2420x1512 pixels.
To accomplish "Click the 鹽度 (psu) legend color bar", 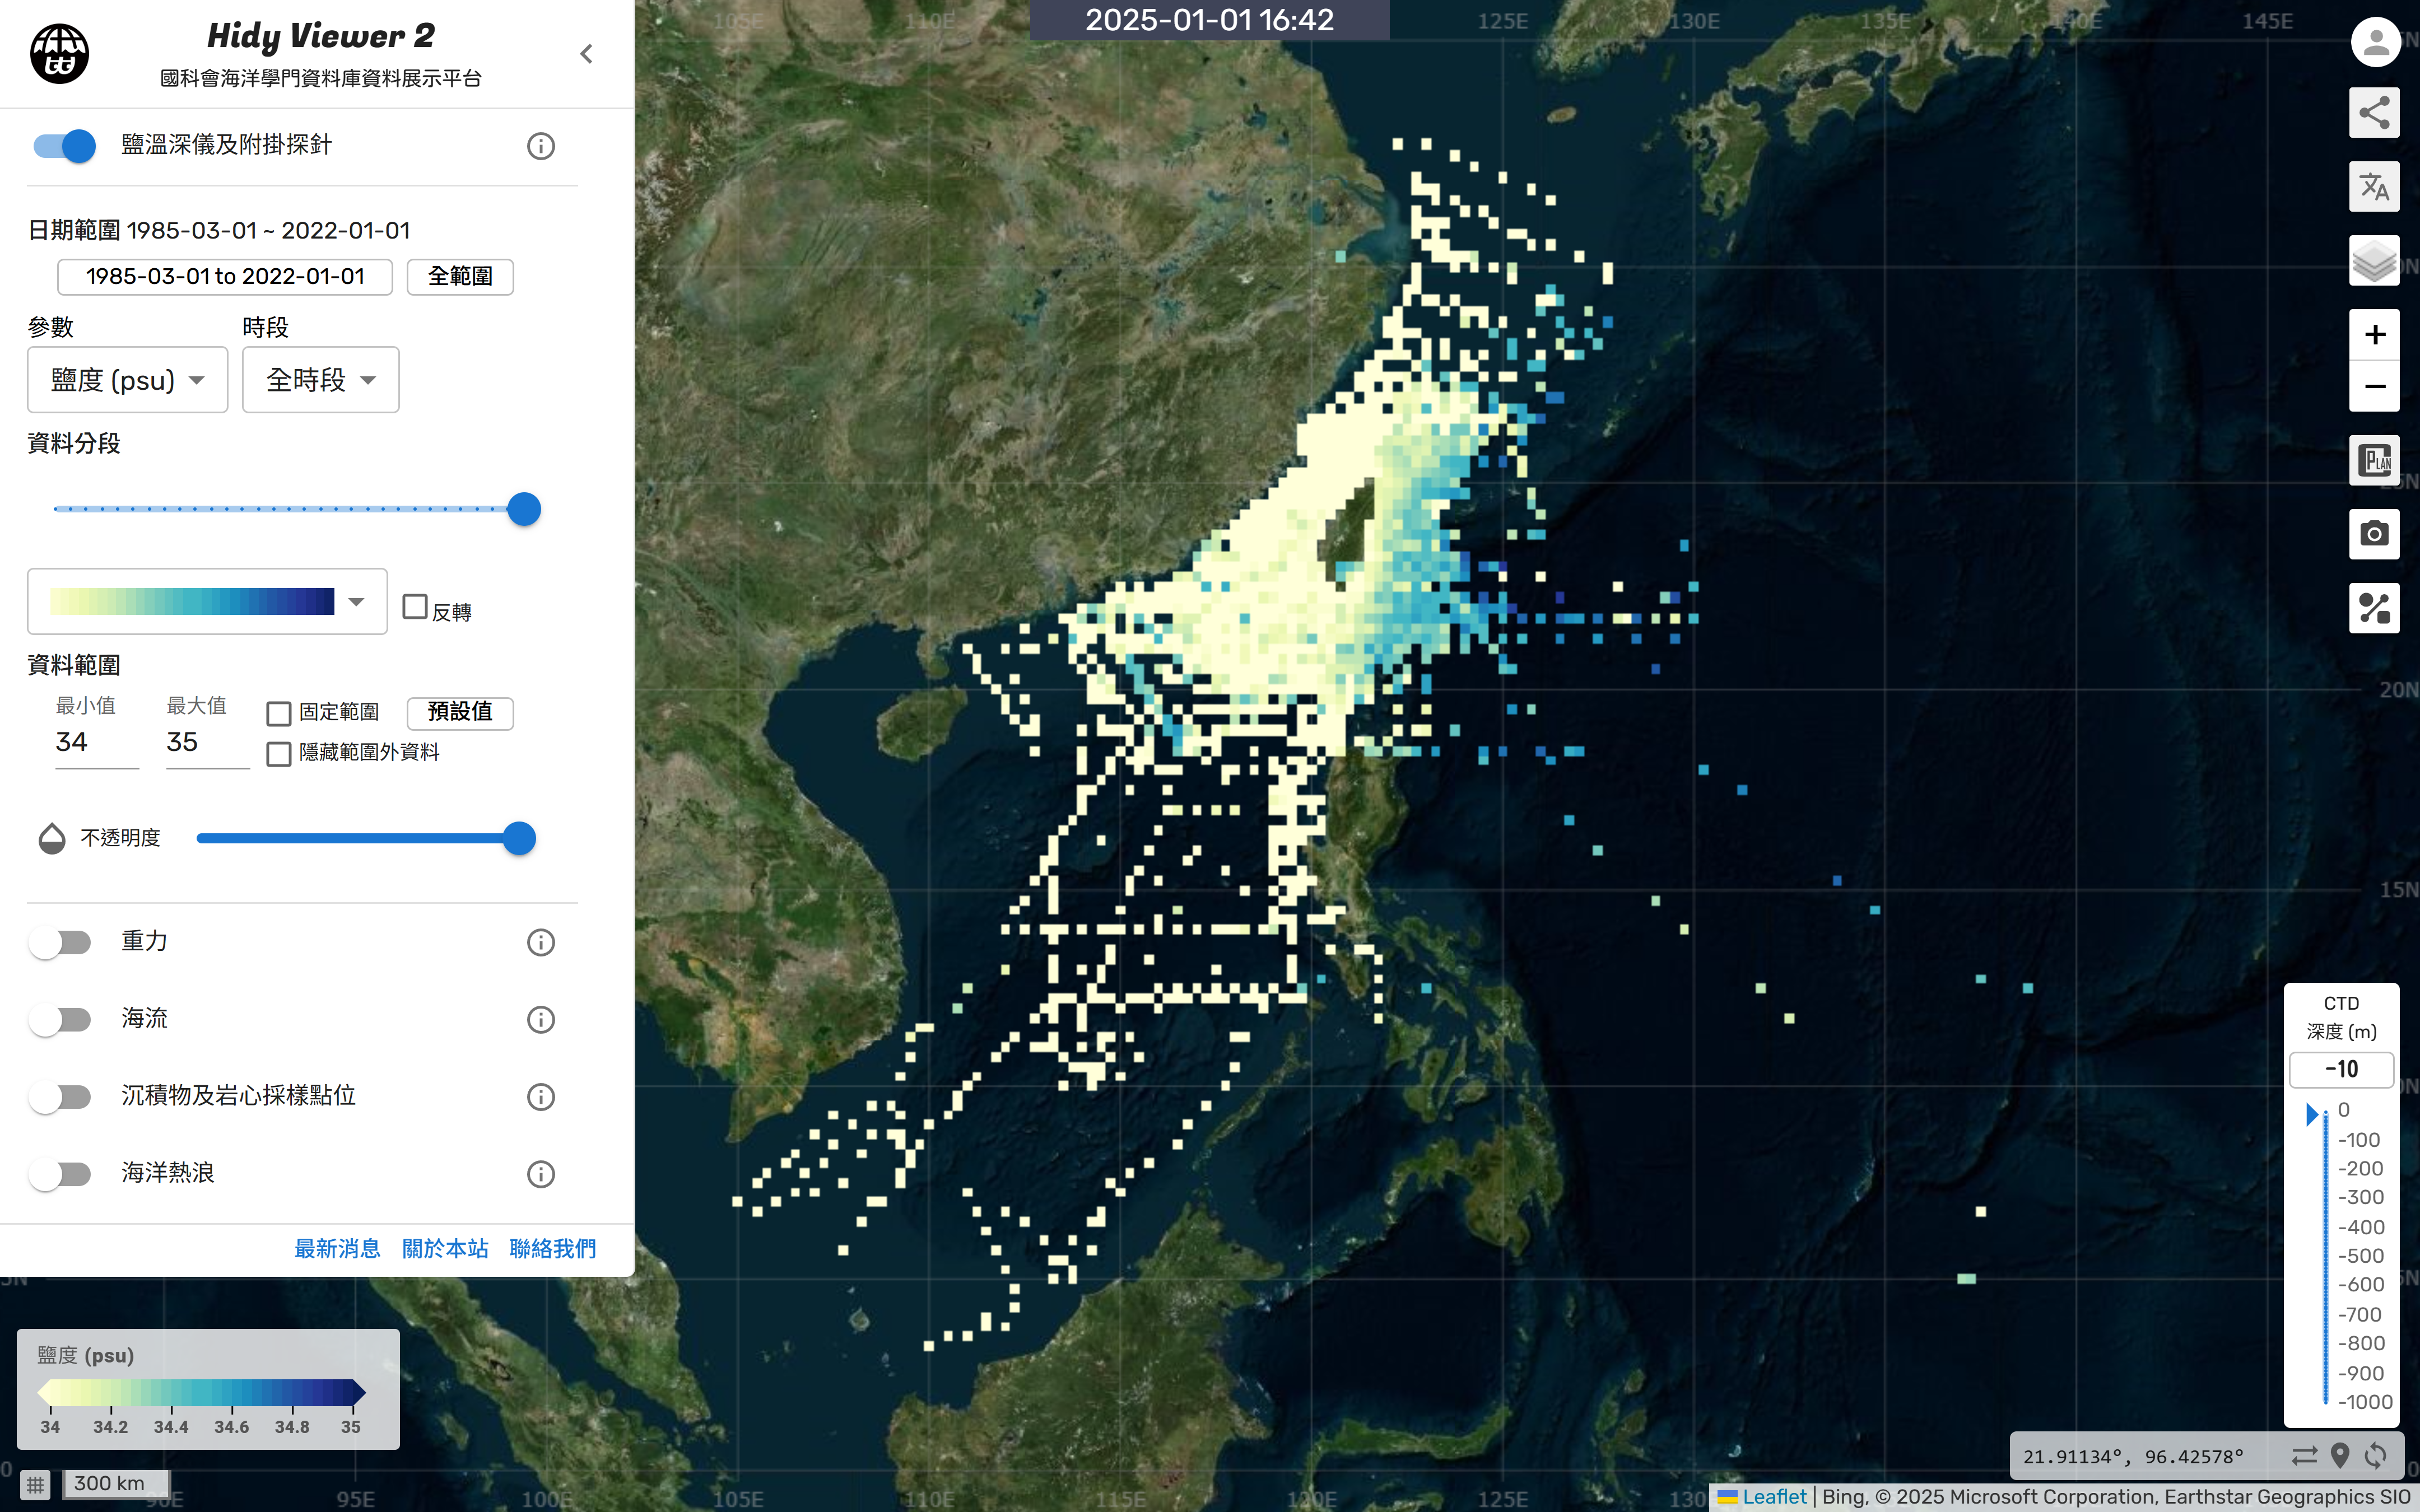I will point(202,1392).
